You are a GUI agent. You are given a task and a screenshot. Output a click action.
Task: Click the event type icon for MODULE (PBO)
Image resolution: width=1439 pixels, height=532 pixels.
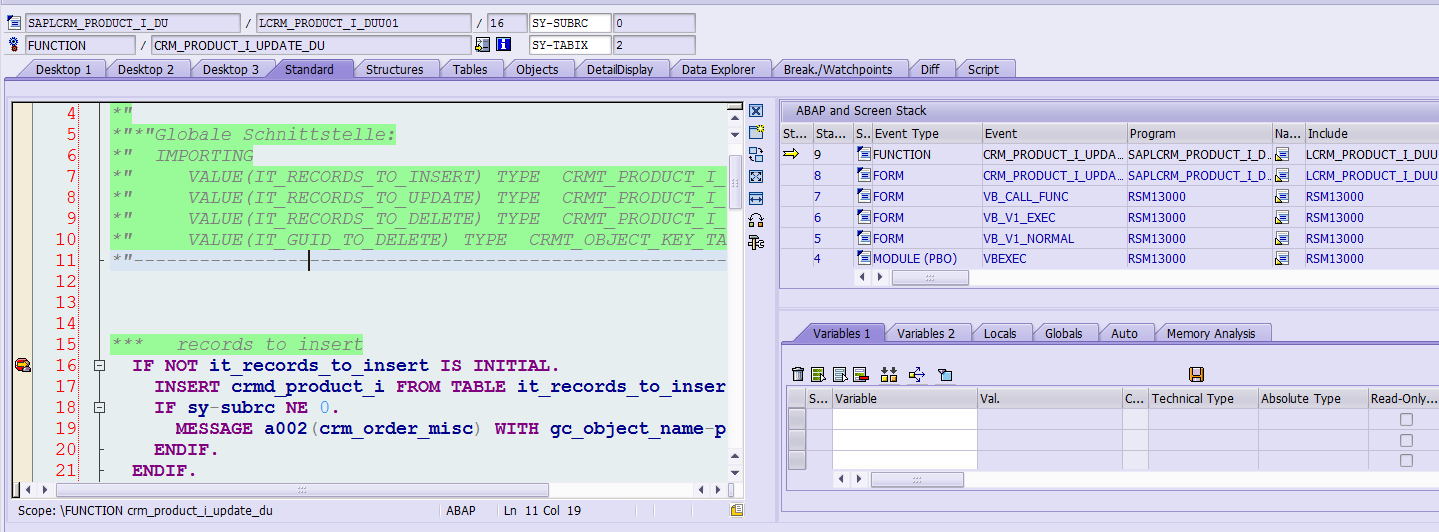coord(864,259)
